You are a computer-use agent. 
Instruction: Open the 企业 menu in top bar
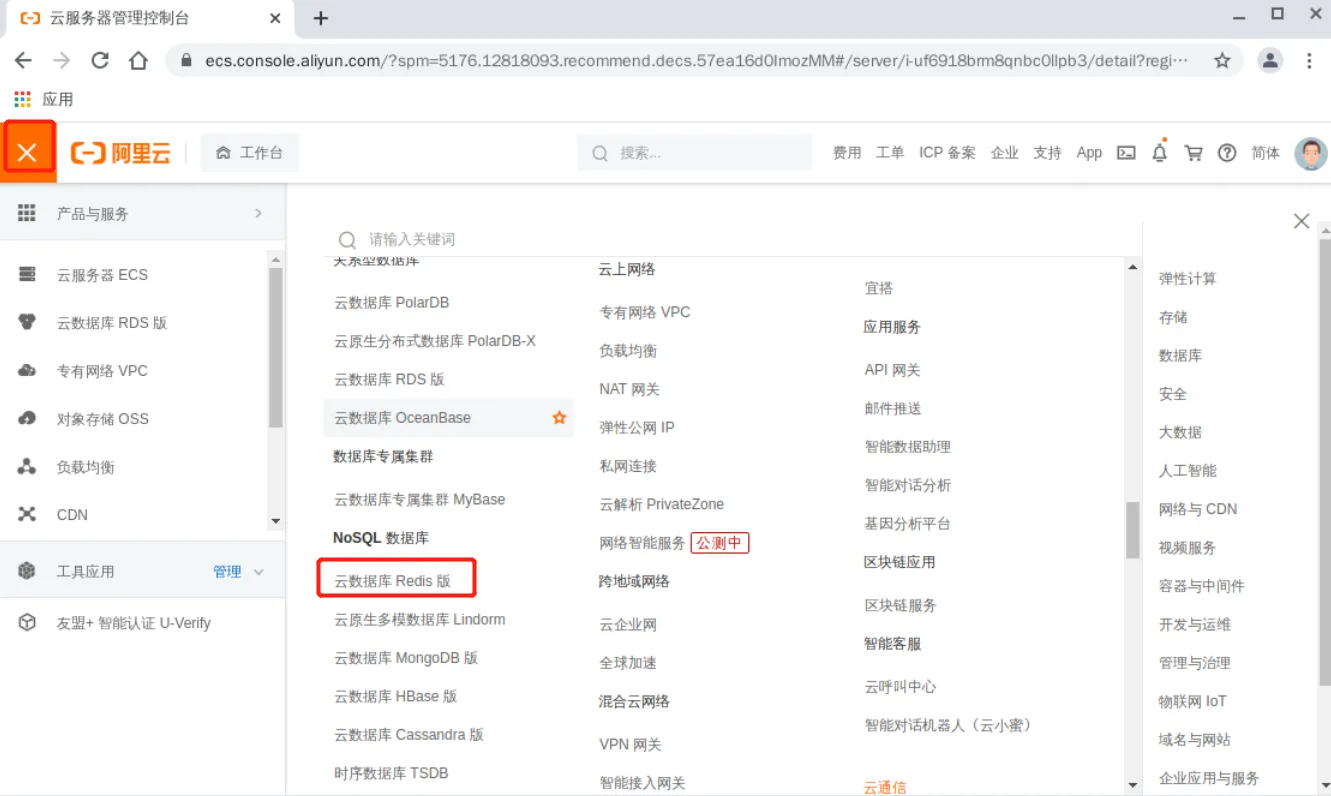(x=1005, y=153)
